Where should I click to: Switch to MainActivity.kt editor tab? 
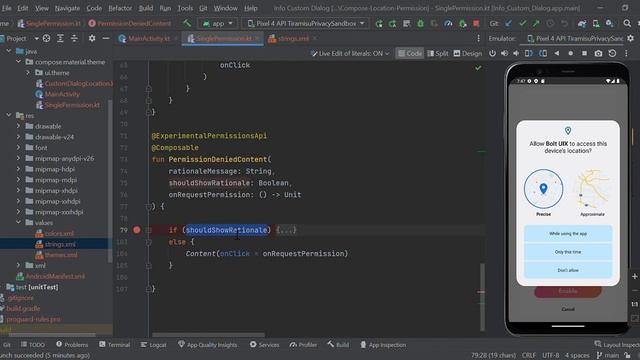[149, 38]
